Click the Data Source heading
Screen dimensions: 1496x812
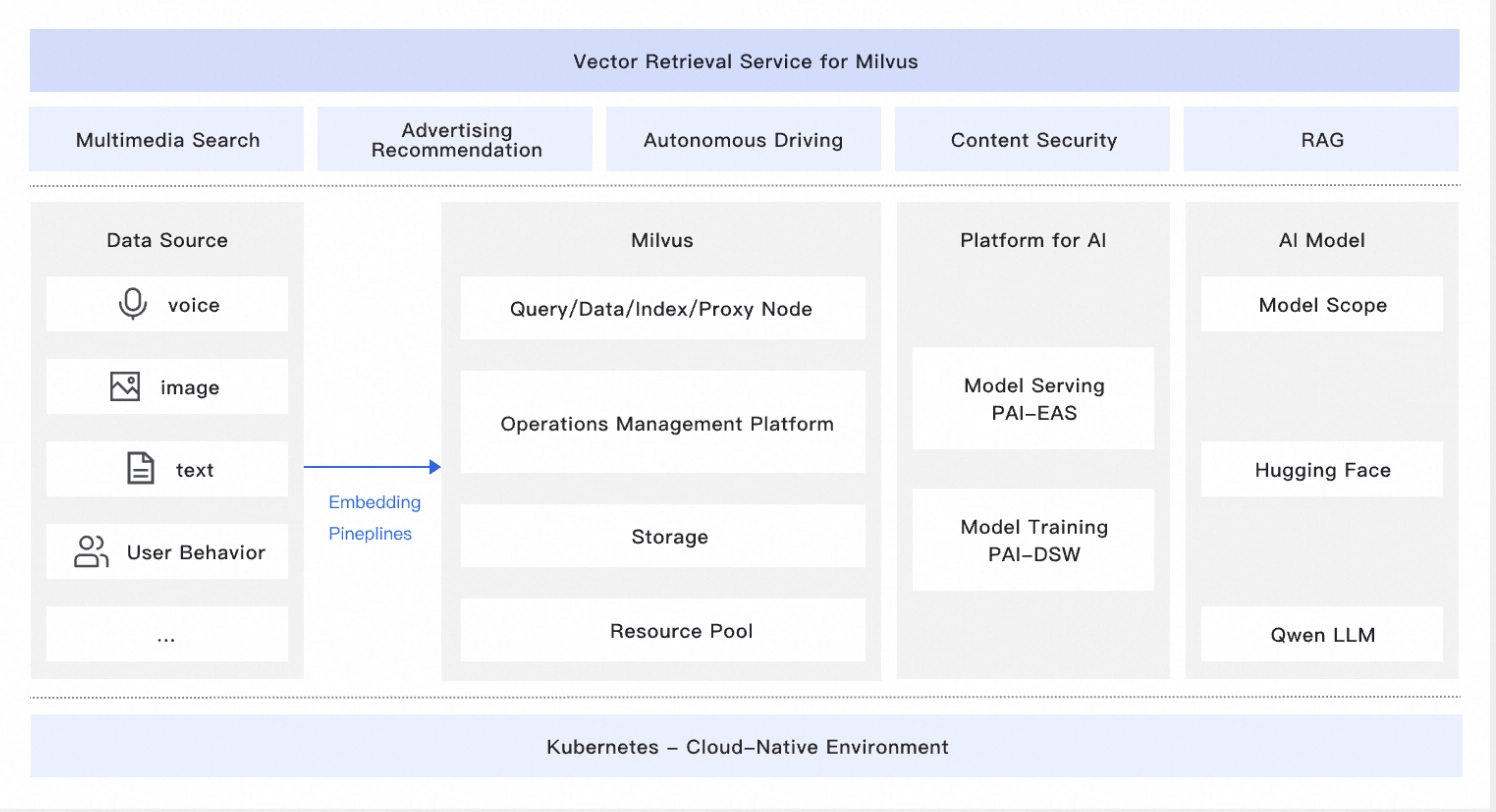click(167, 240)
